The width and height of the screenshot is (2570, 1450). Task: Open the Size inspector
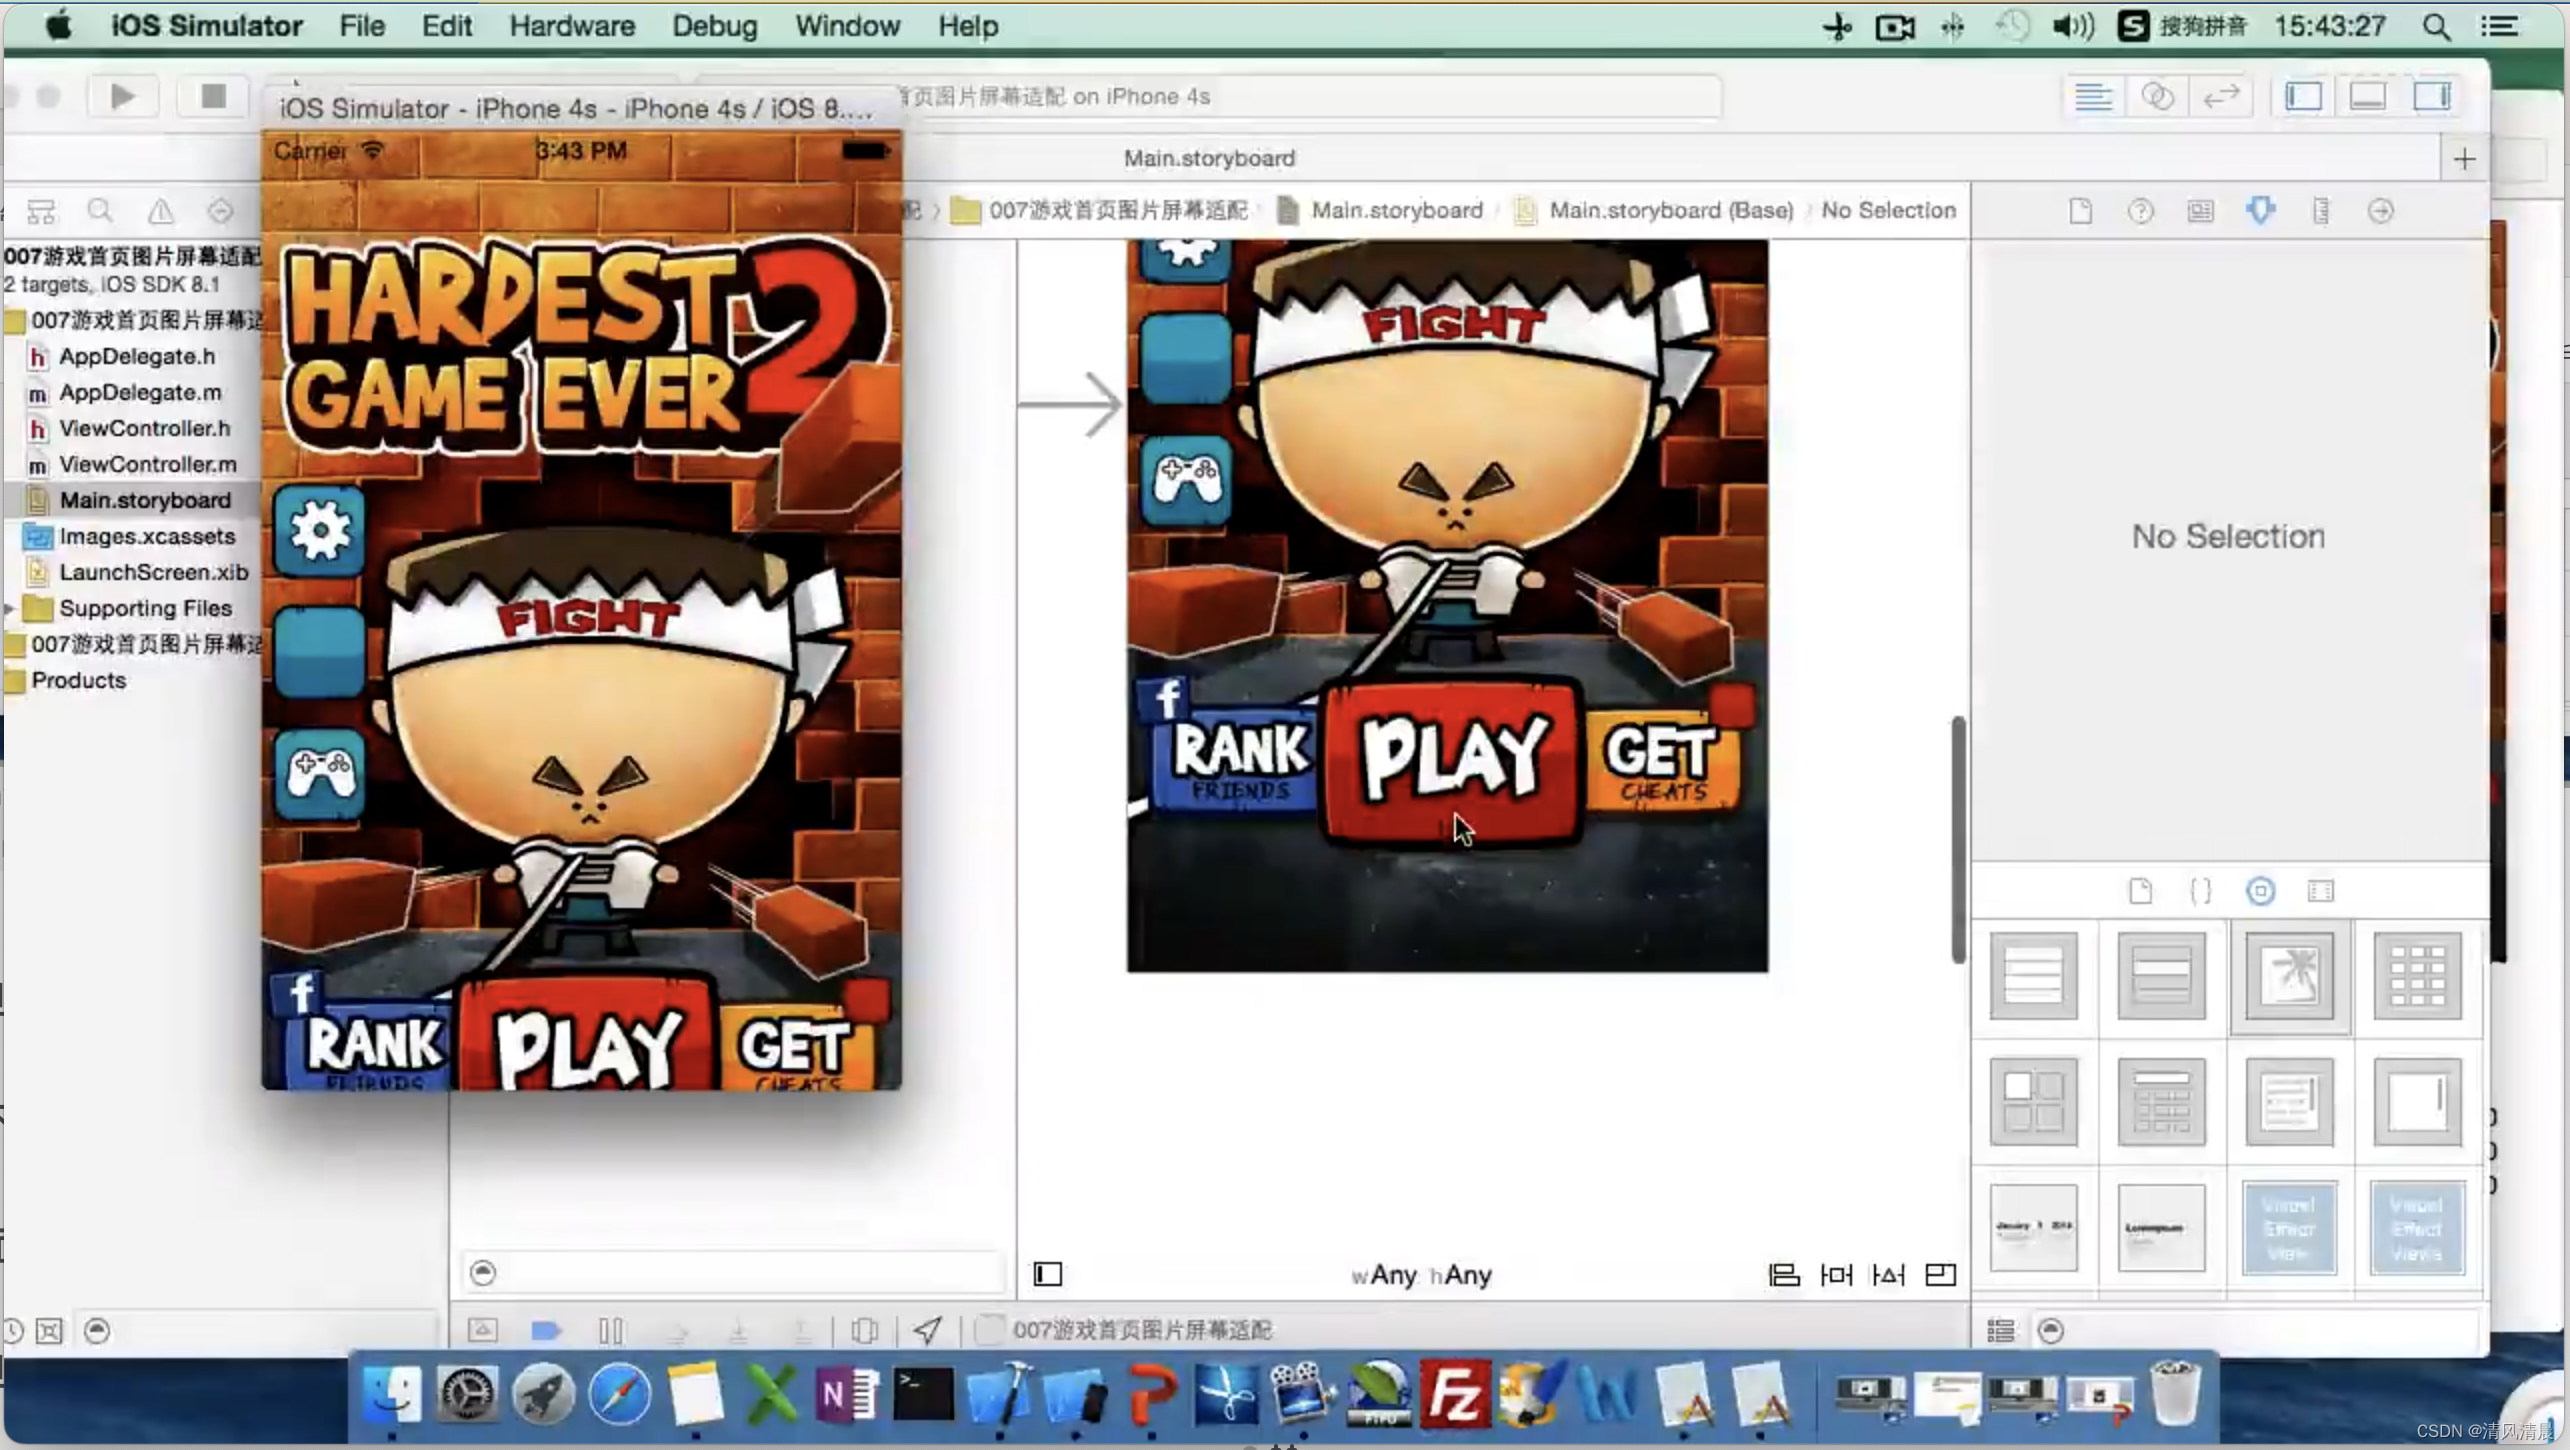click(2321, 211)
